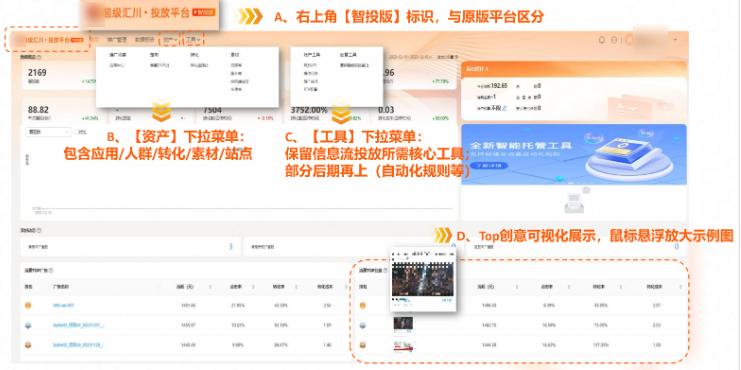Click the gold rank medal in TOP广告
Viewport: 741px width, 370px height.
tap(28, 305)
